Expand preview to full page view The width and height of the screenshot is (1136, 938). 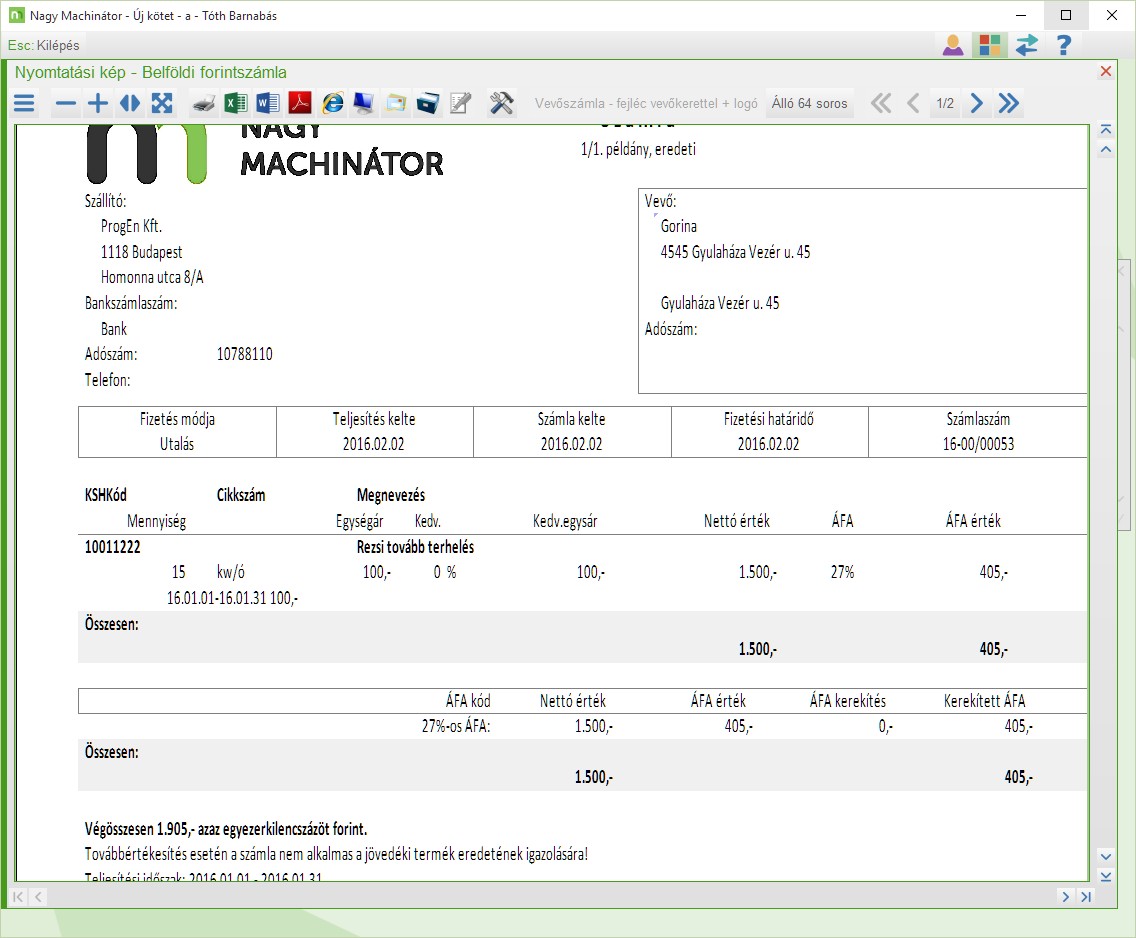pos(162,103)
